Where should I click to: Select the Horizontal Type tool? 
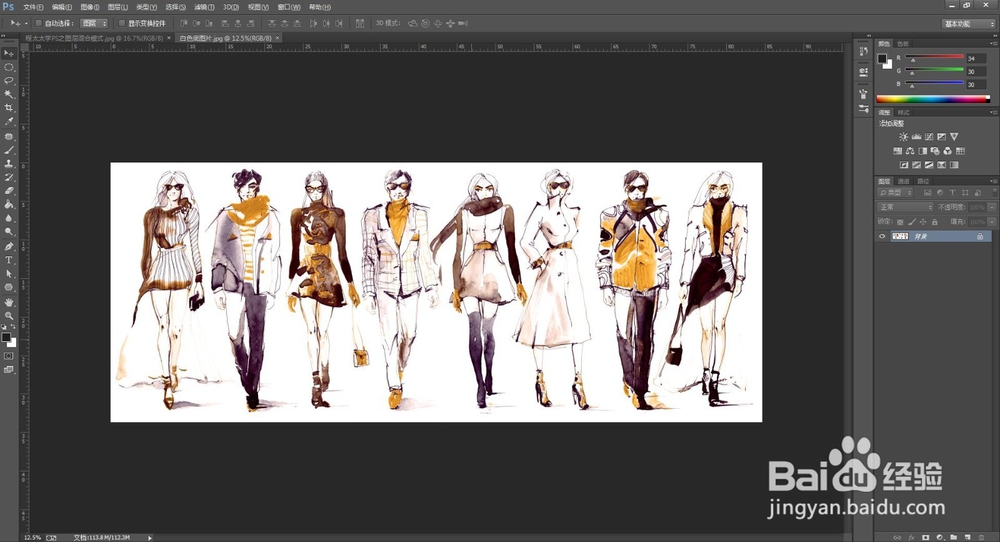point(9,259)
